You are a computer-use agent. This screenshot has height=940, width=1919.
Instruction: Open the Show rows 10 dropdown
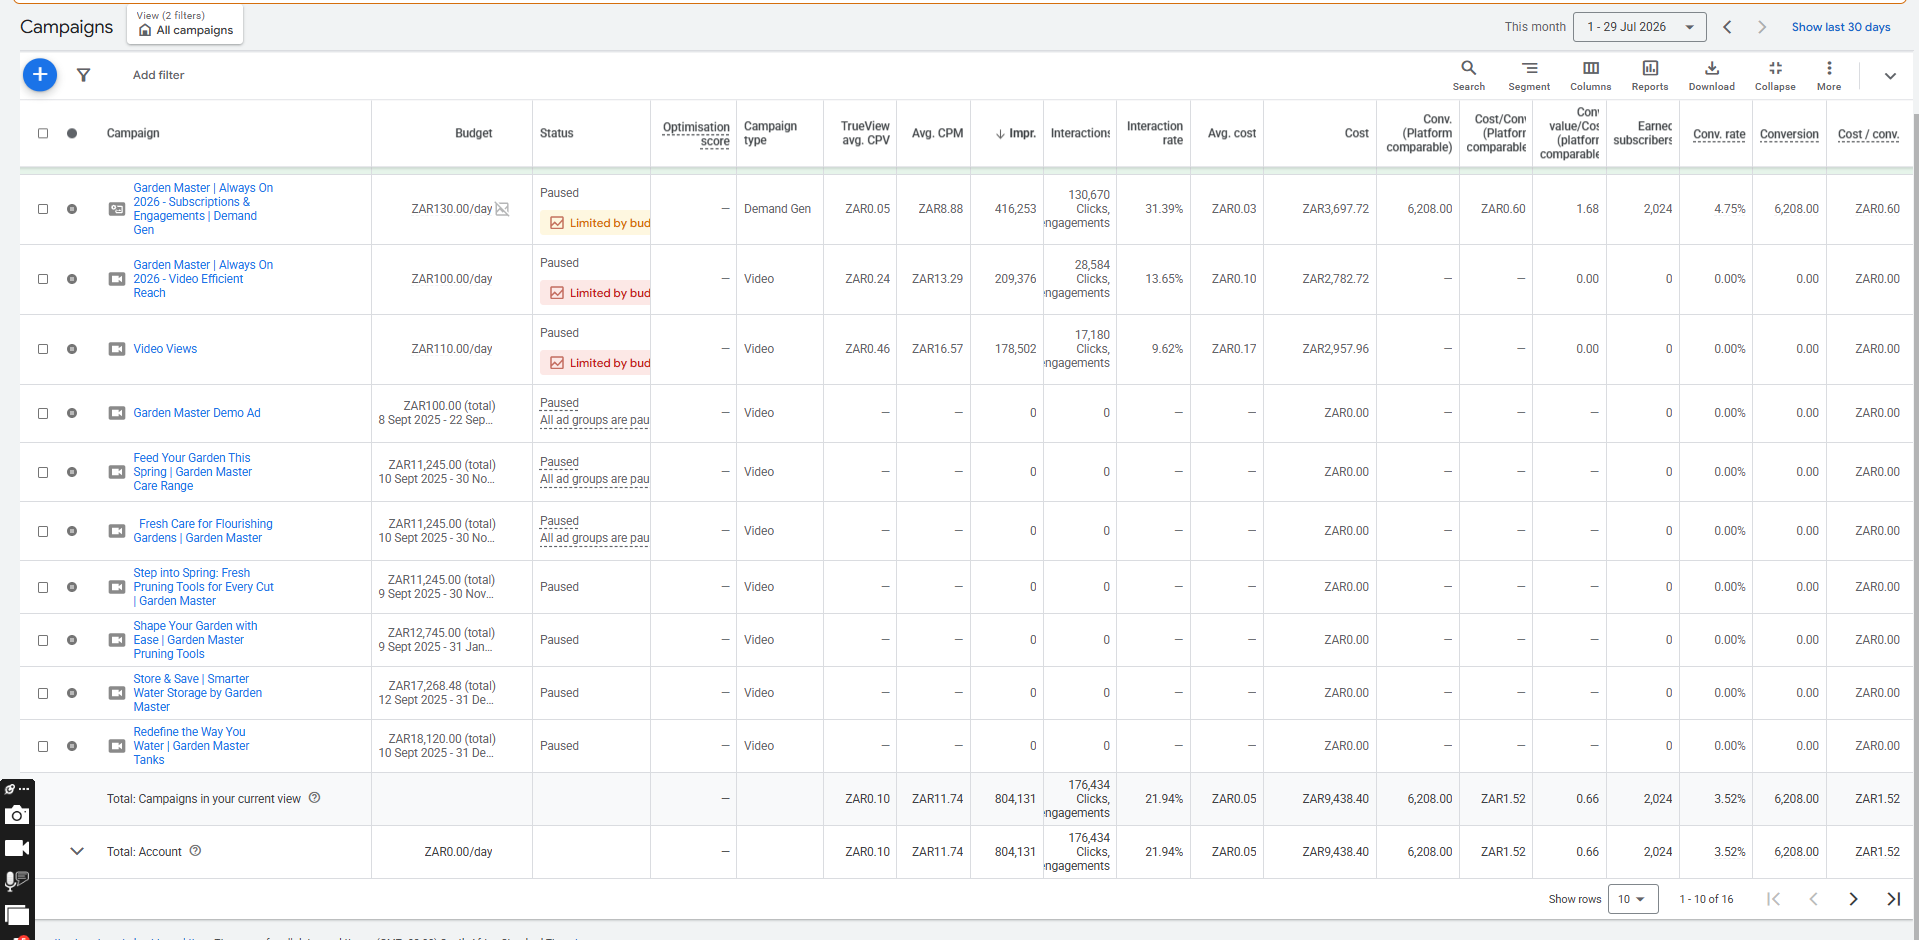coord(1633,899)
